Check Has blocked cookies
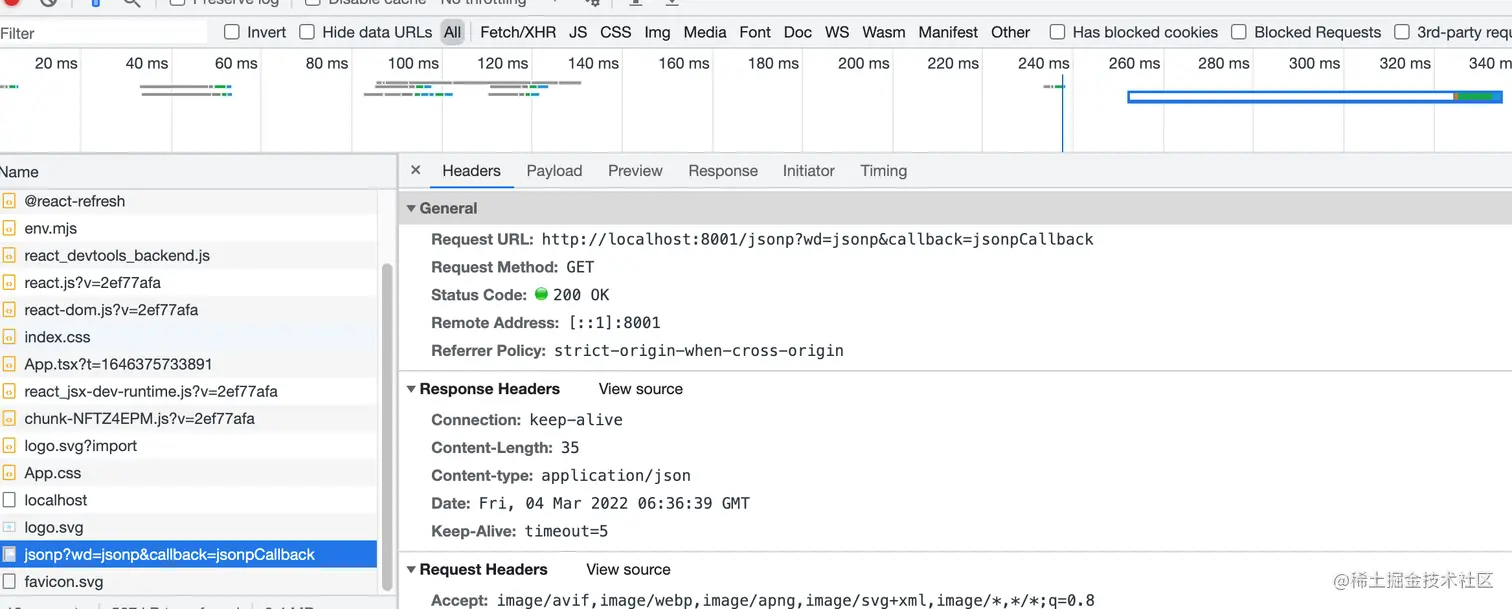The height and width of the screenshot is (609, 1512). click(x=1057, y=32)
